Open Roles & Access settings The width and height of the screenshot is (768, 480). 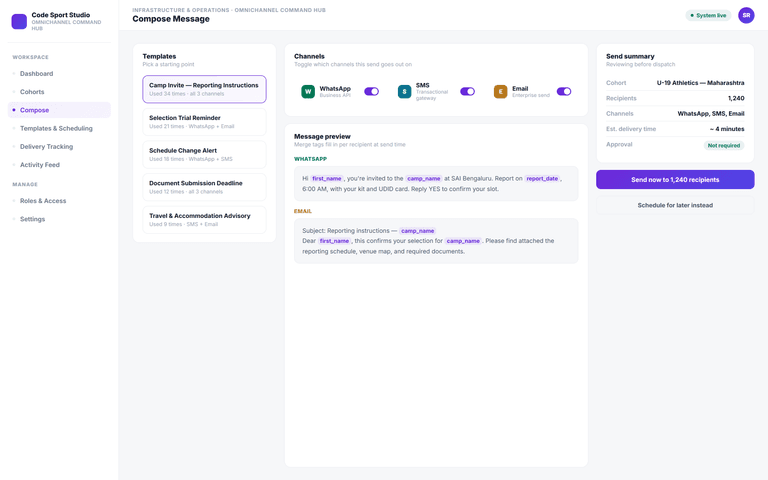tap(59, 201)
